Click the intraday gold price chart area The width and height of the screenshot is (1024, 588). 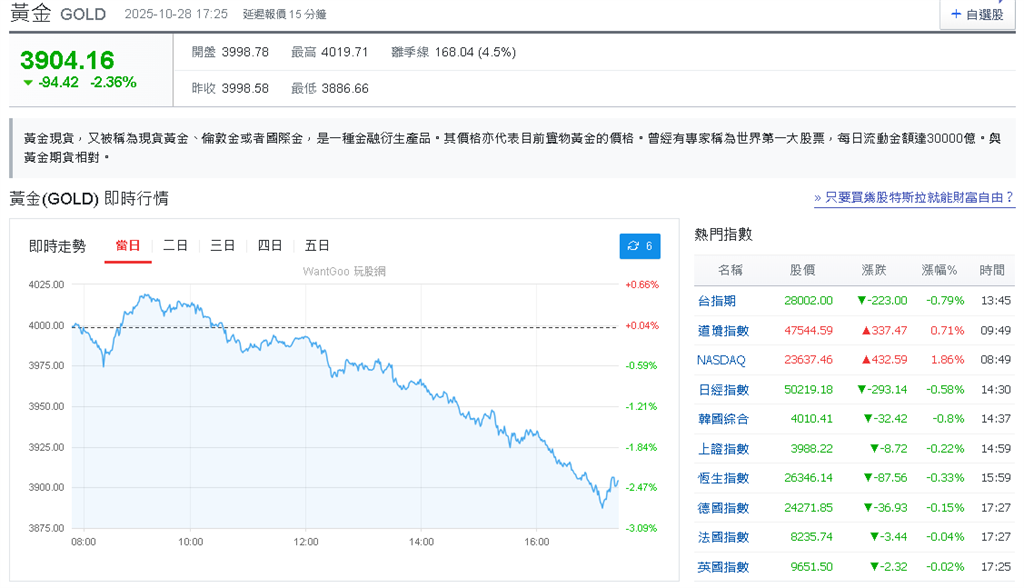pos(350,400)
